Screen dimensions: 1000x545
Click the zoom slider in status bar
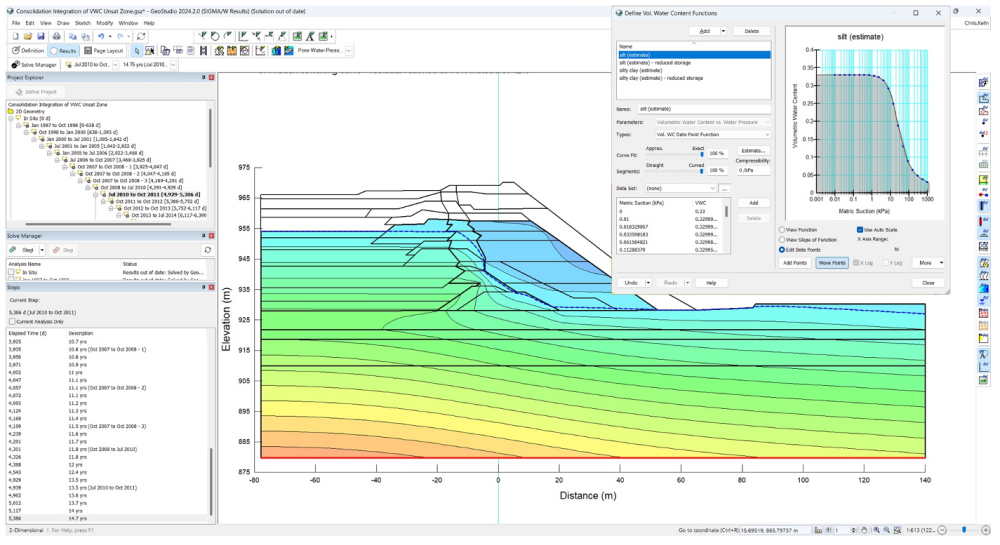pos(964,530)
